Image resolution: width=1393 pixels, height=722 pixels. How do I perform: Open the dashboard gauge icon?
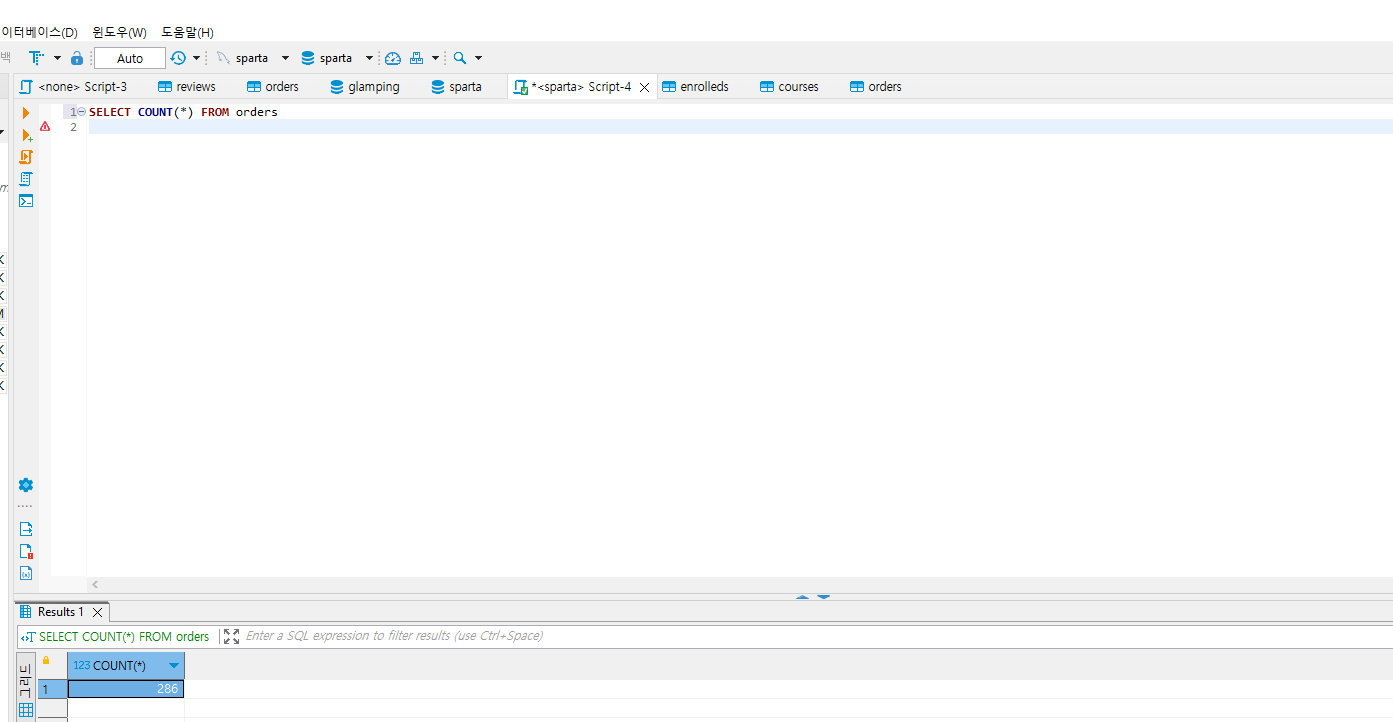(393, 58)
